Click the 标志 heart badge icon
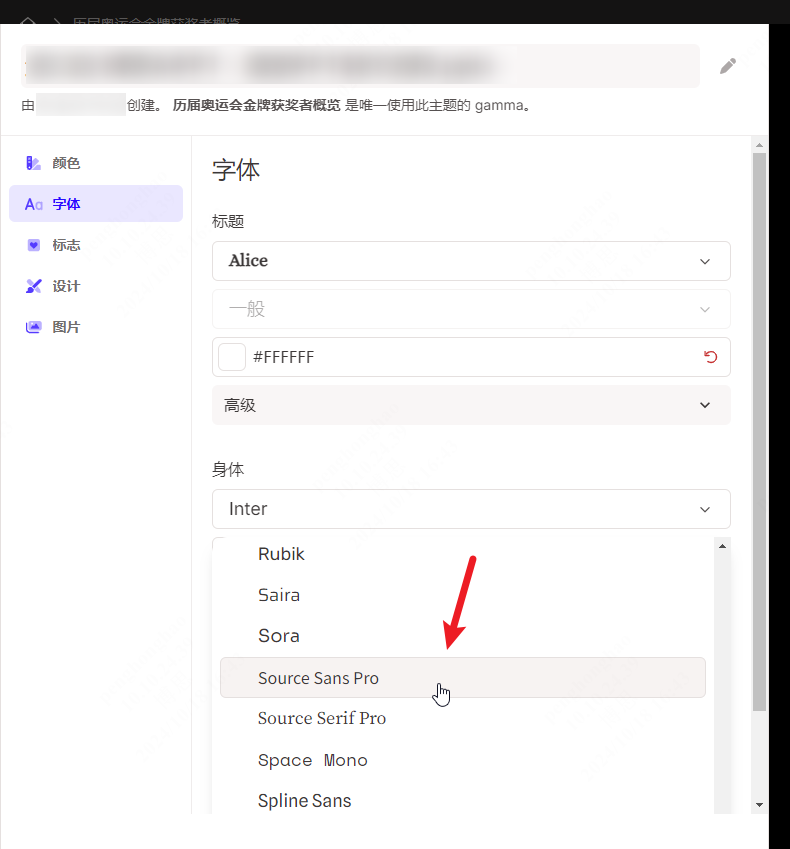The width and height of the screenshot is (790, 849). tap(34, 245)
